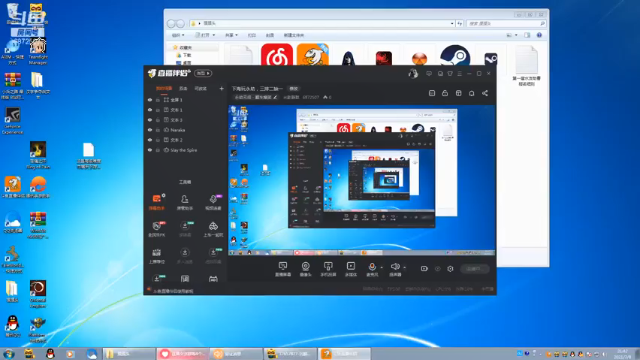This screenshot has width=640, height=360.
Task: Switch to the second scene tab
Action: 183,89
